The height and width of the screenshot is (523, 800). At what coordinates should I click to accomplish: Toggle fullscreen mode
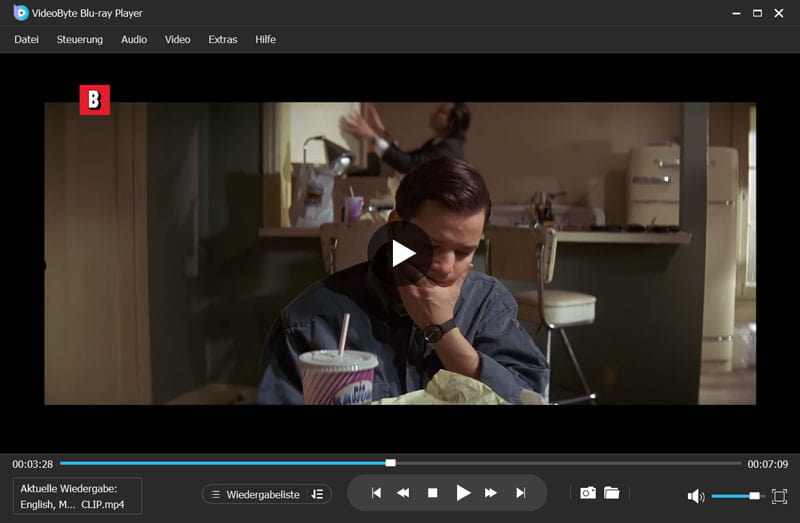click(779, 496)
